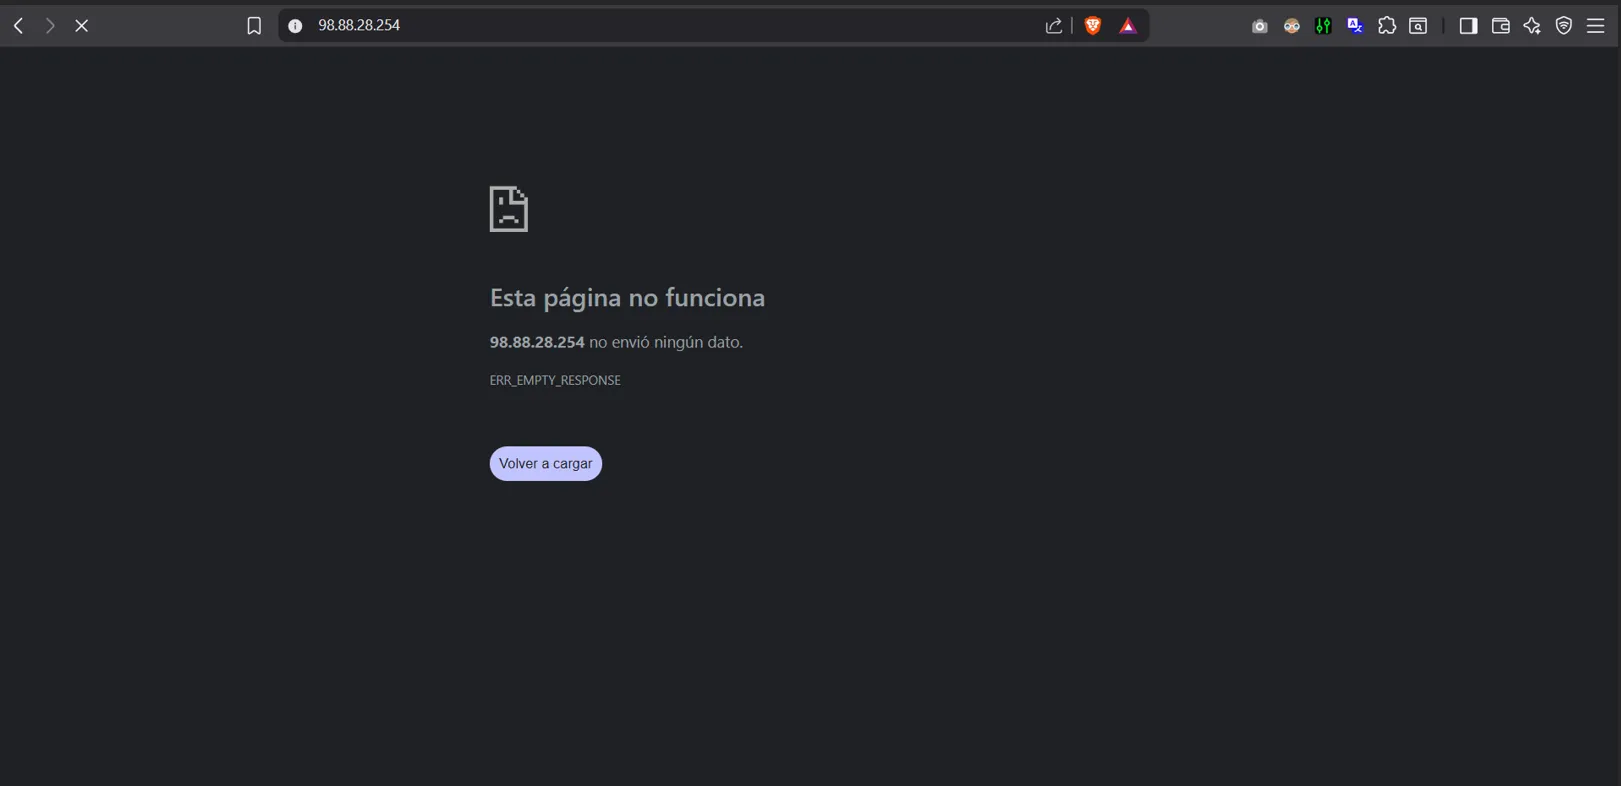Open the green sliders equalizer extension
The width and height of the screenshot is (1621, 786).
[1323, 26]
